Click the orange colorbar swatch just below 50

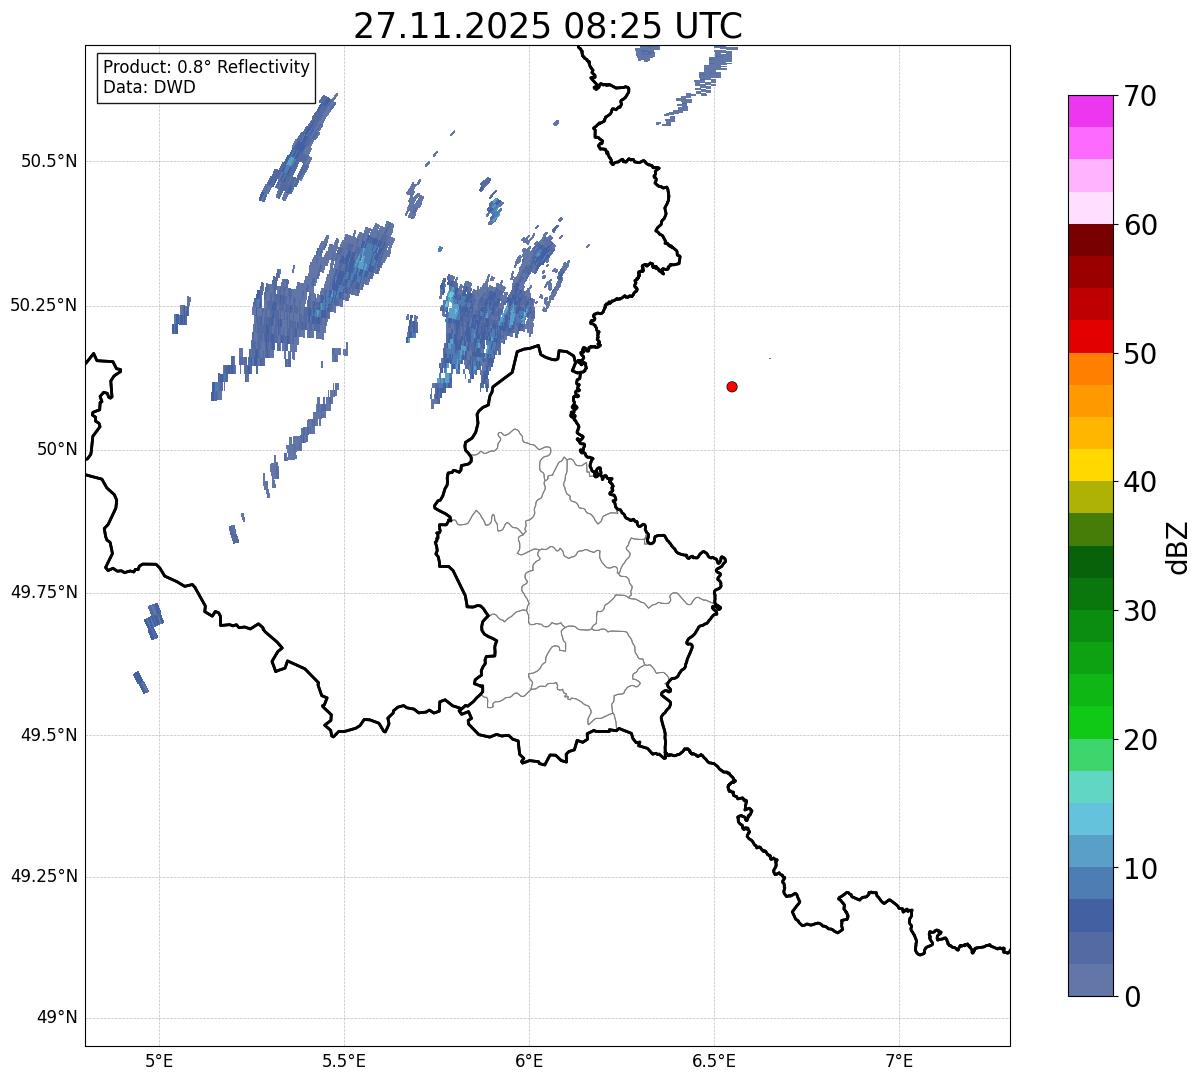click(x=1090, y=369)
